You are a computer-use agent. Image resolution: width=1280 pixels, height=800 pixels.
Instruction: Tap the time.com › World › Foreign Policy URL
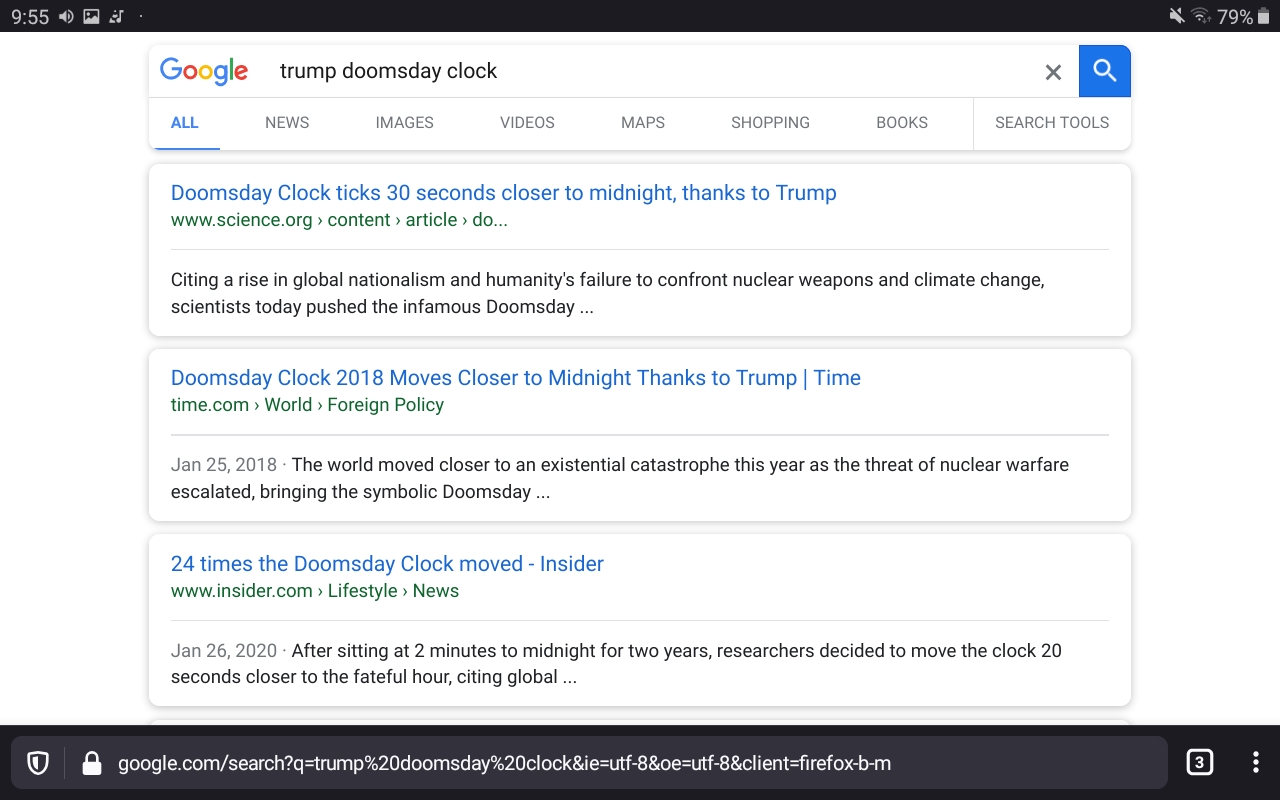(x=307, y=405)
